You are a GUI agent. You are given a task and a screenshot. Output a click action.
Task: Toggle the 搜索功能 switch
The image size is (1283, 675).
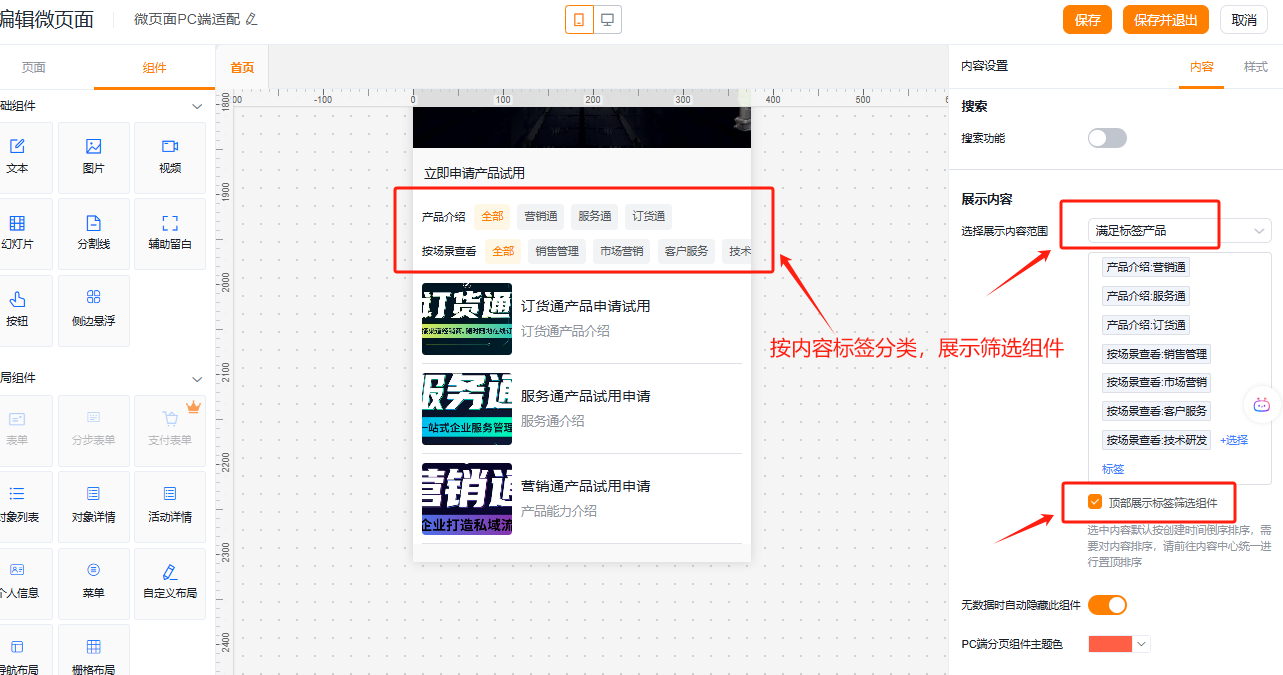1107,138
